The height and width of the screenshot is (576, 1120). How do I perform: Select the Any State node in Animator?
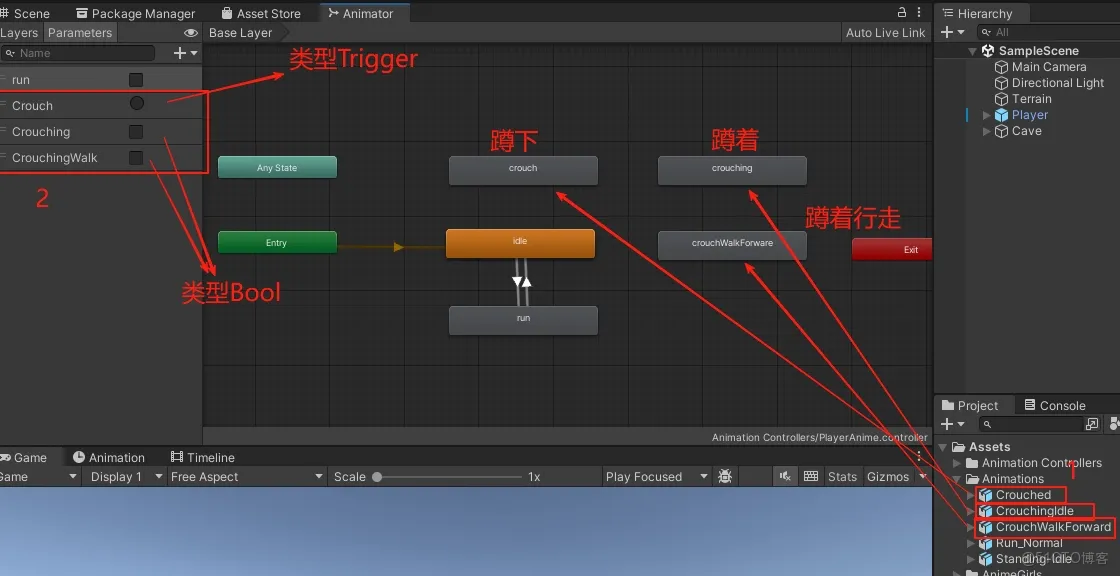277,167
